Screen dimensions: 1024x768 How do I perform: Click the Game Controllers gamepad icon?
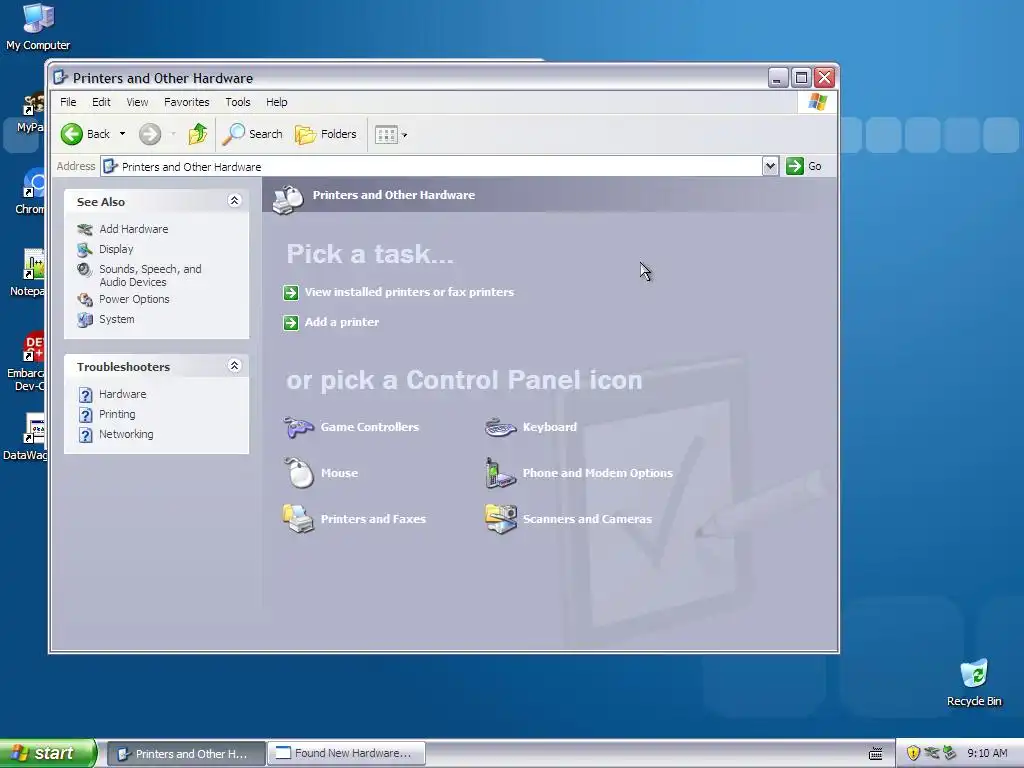click(x=298, y=427)
